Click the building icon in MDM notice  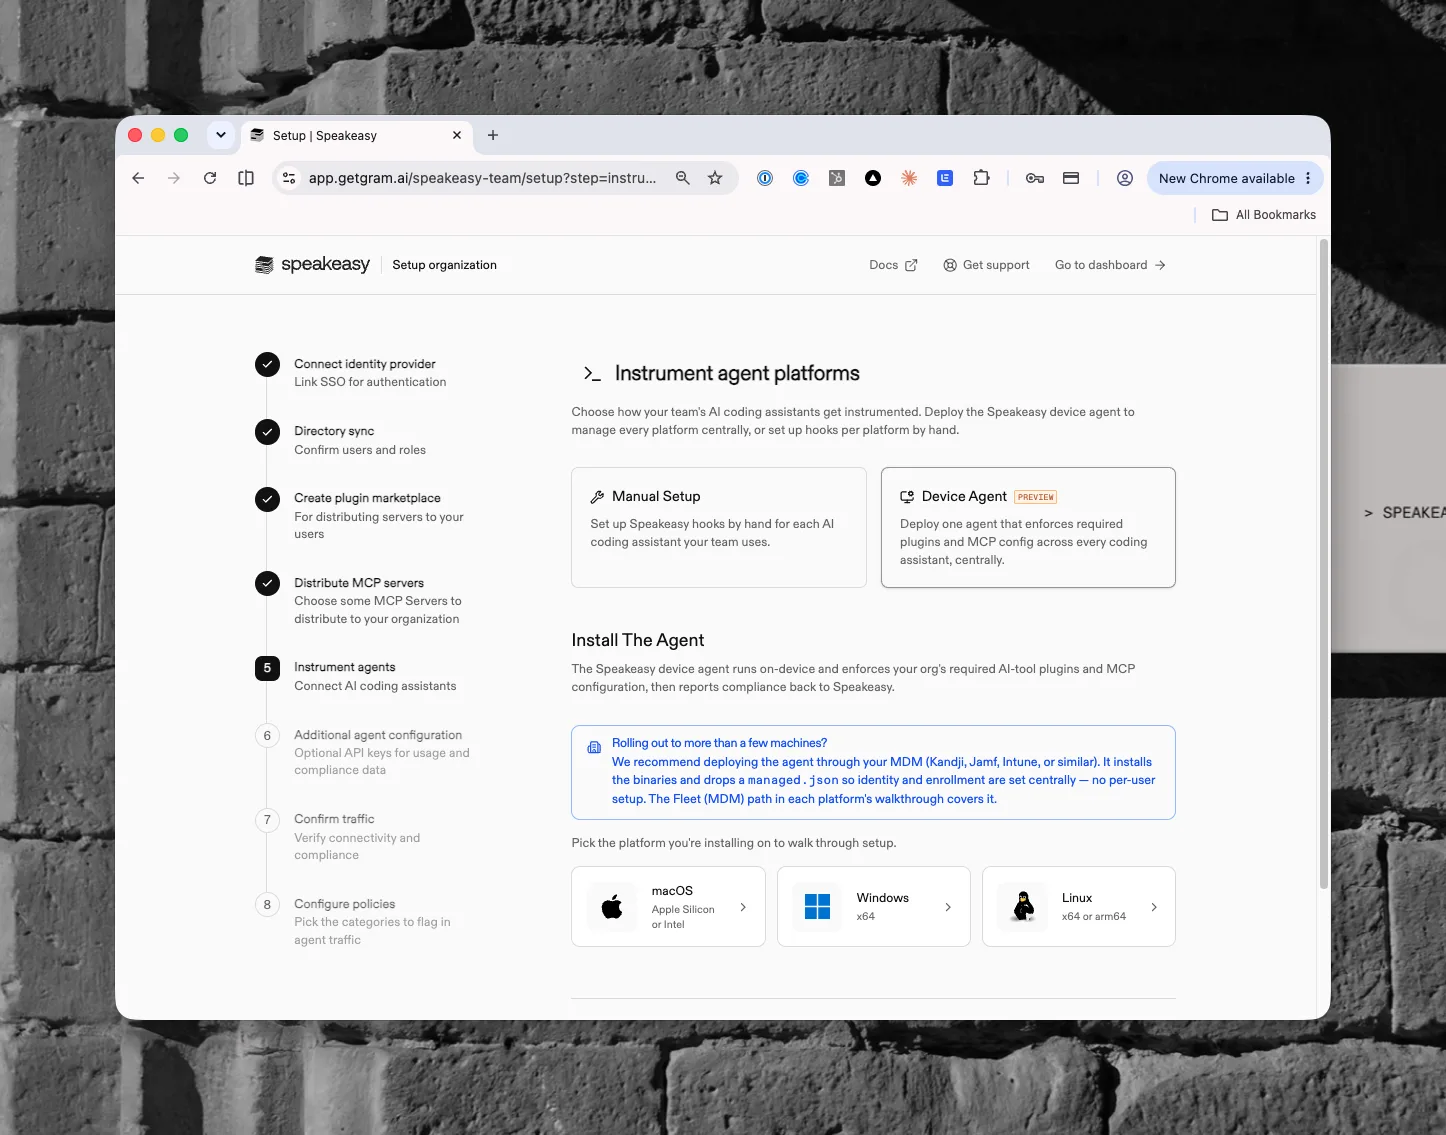[x=594, y=747]
